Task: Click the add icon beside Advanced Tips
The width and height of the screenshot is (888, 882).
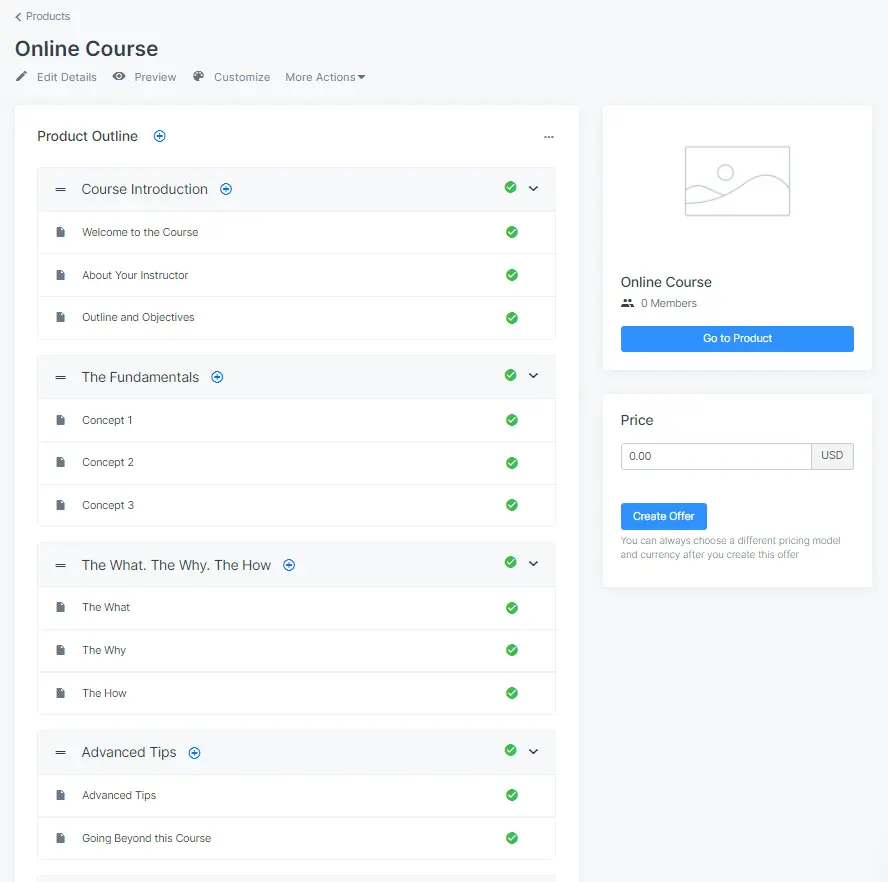Action: (x=195, y=753)
